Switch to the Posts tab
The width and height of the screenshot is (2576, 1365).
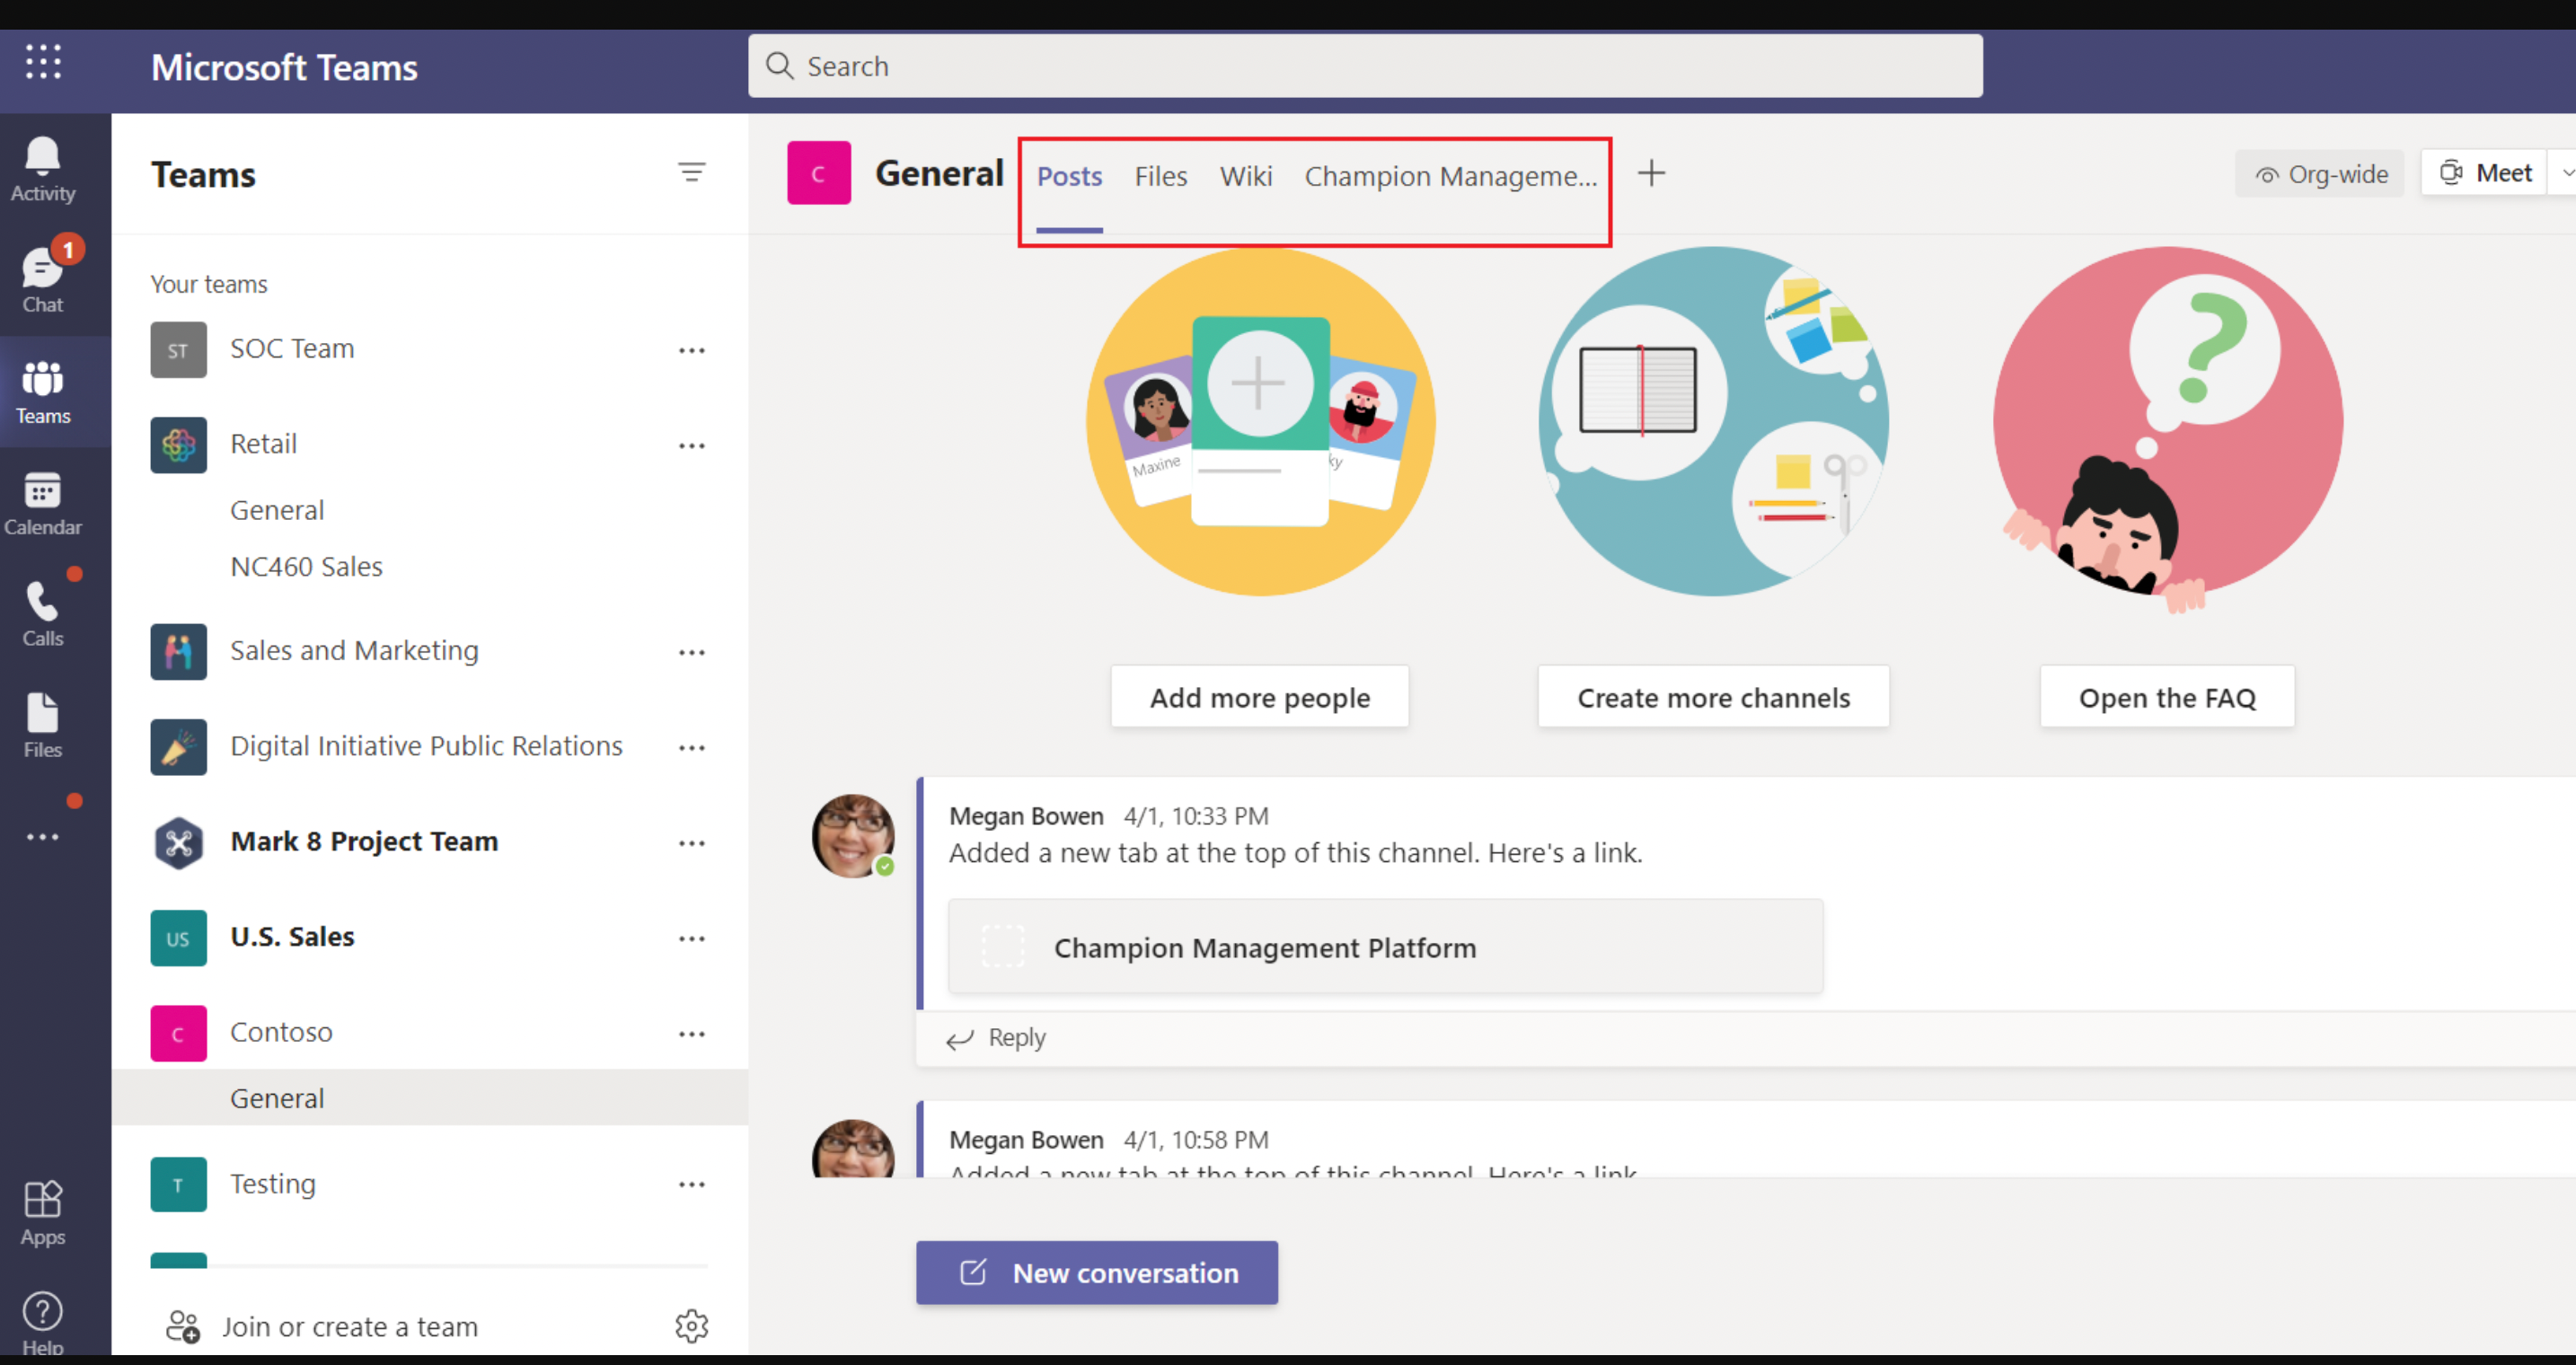tap(1069, 176)
